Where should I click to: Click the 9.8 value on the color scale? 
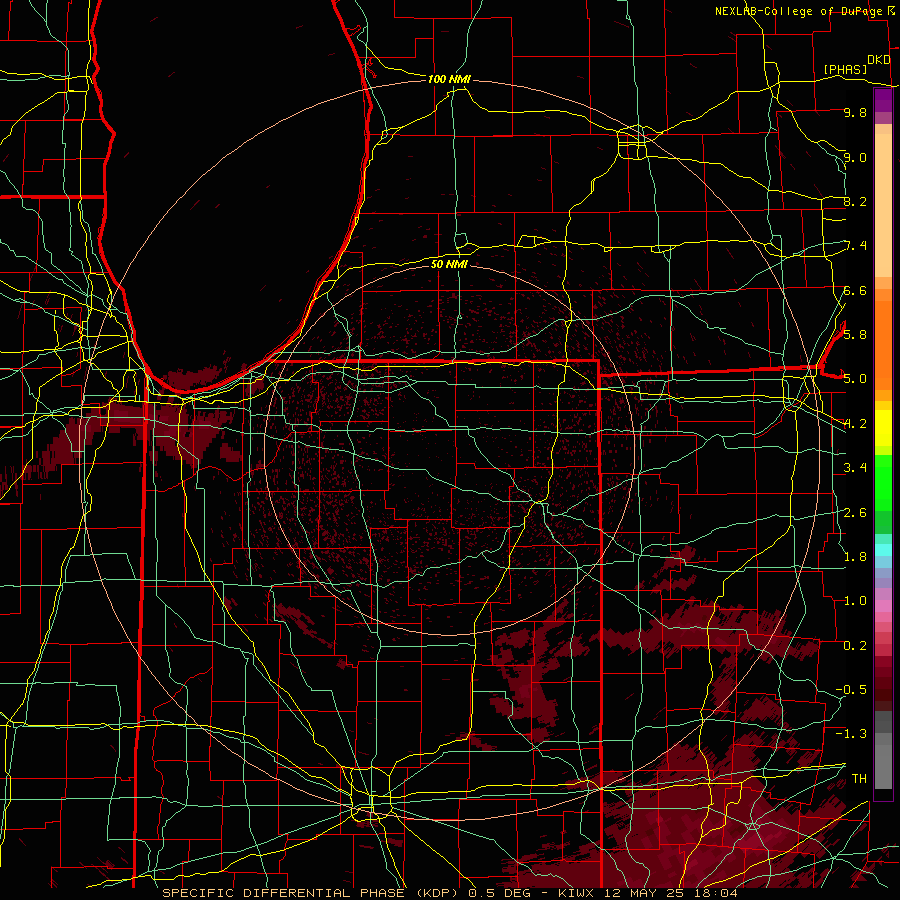[x=855, y=112]
